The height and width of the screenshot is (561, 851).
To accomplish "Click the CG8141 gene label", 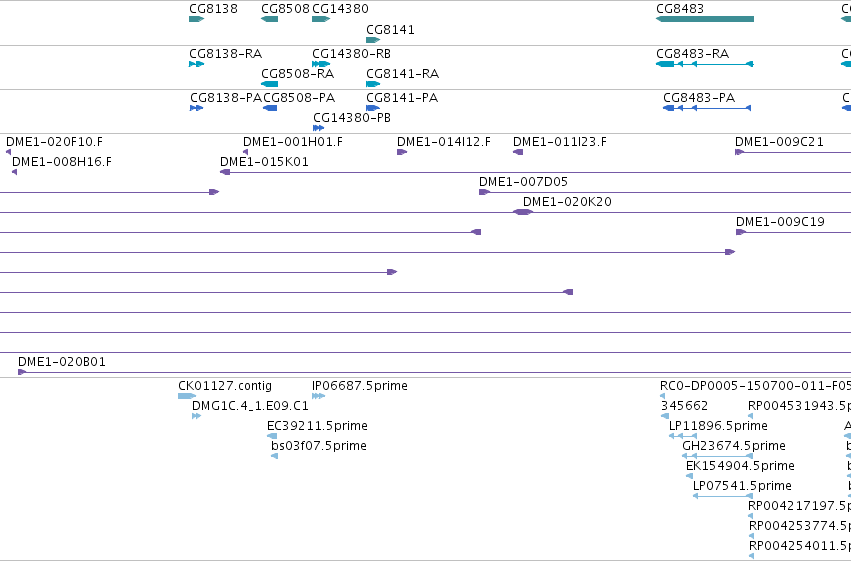I will 390,30.
